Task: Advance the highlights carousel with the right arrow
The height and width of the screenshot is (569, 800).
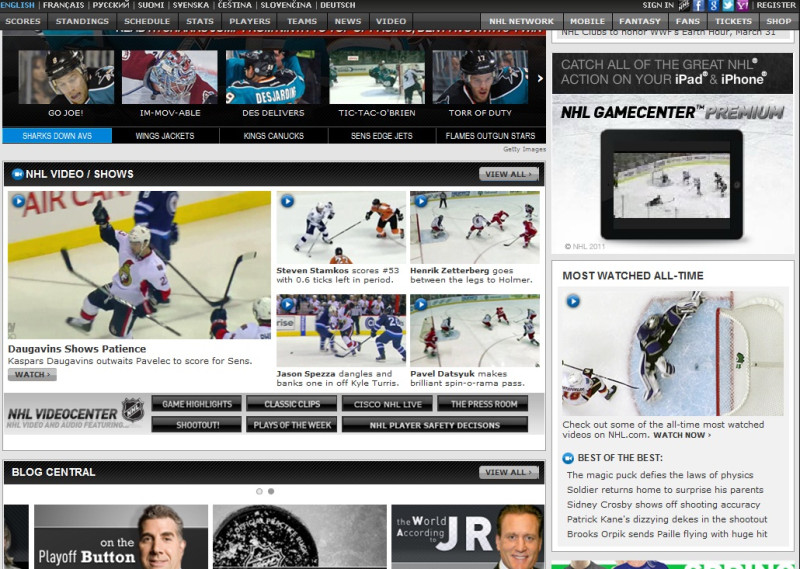Action: (x=540, y=78)
